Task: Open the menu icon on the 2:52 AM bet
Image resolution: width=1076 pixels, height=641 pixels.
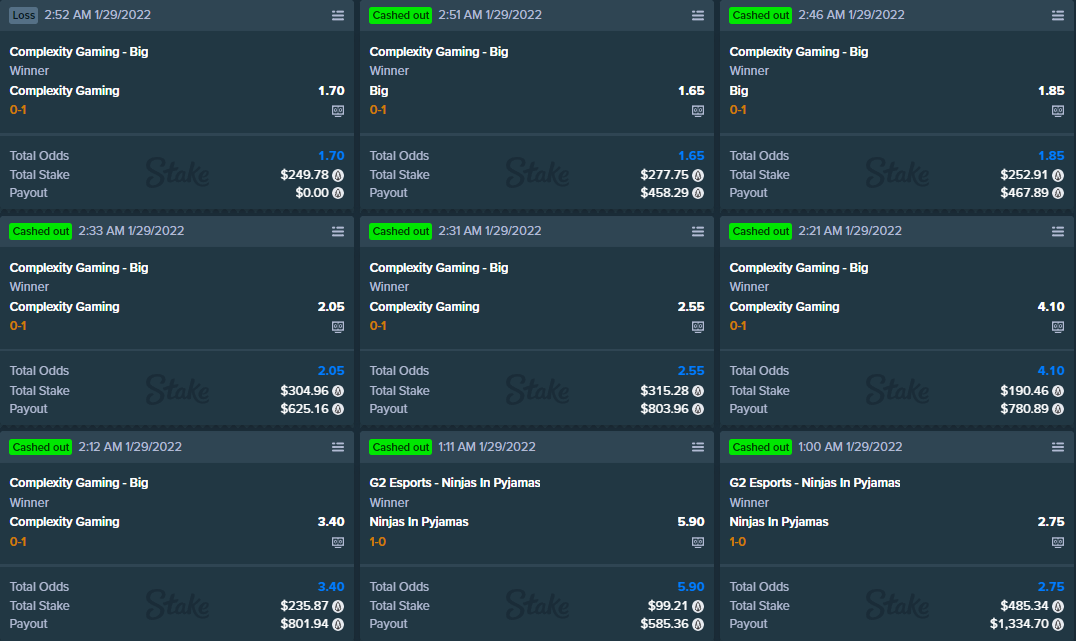Action: coord(338,15)
